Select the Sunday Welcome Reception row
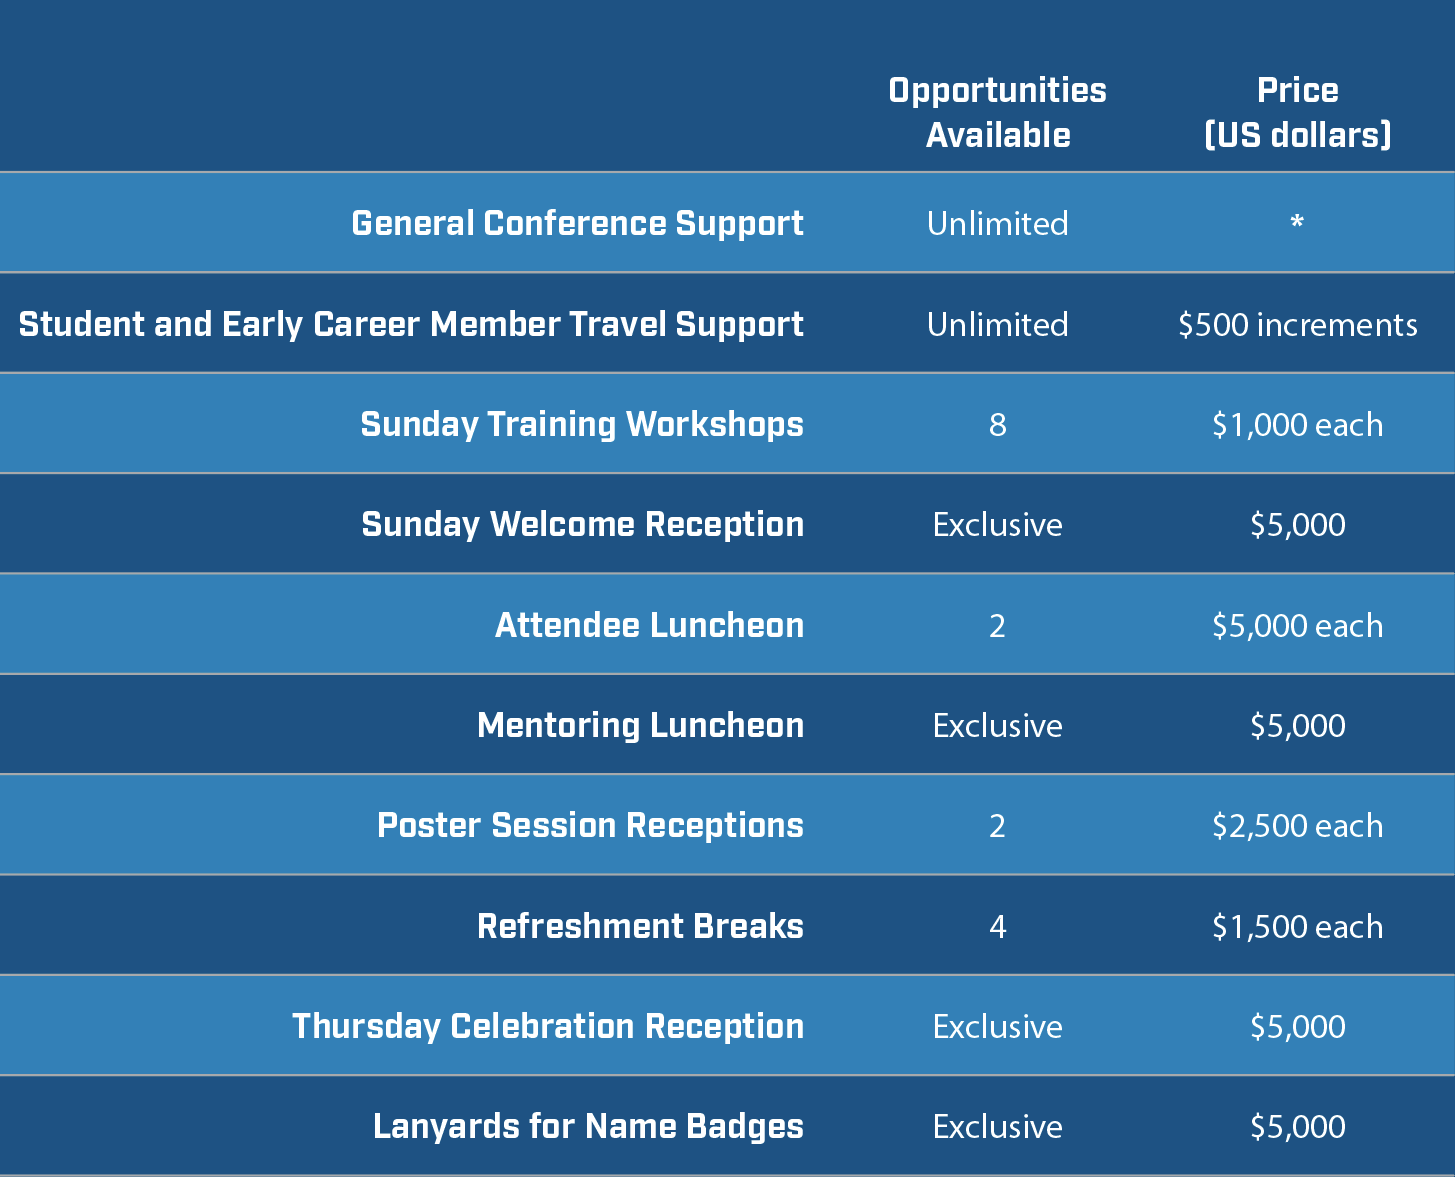 727,524
